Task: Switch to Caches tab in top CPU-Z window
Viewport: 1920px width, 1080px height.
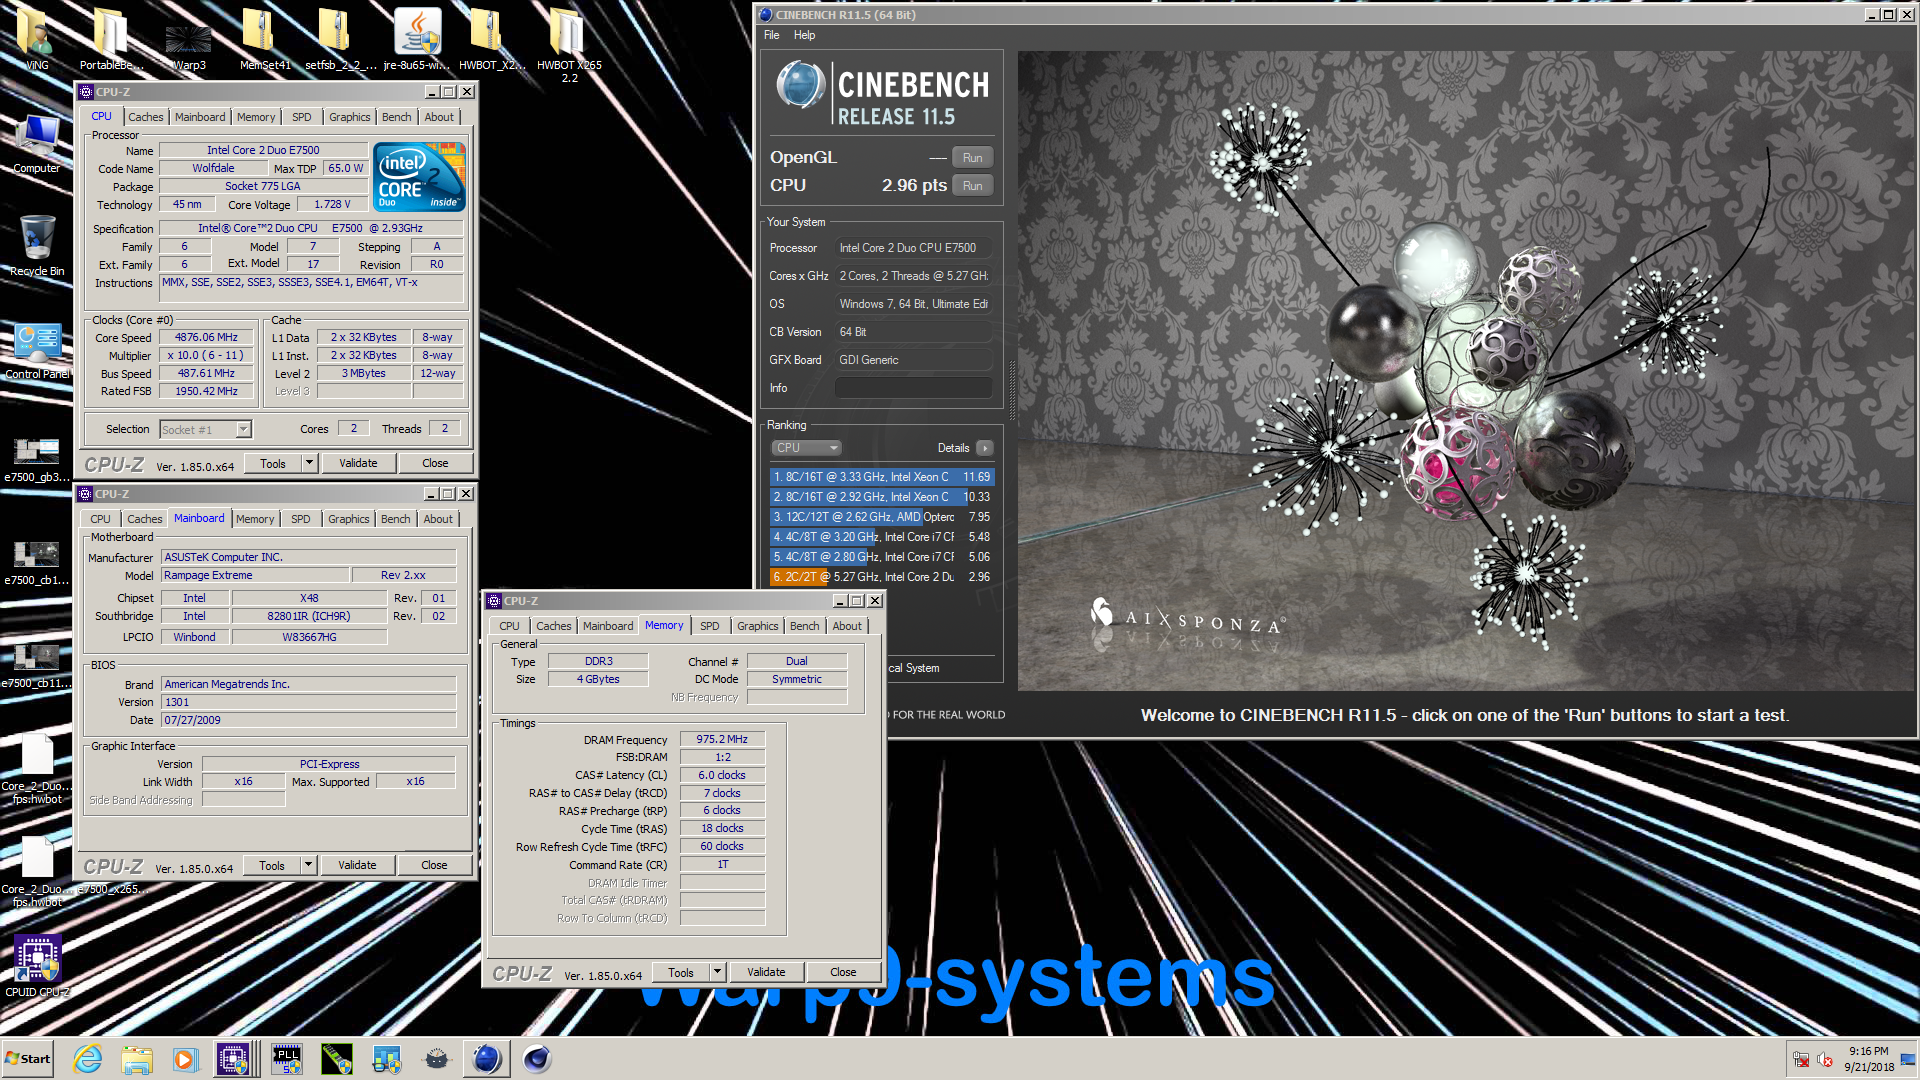Action: click(146, 117)
